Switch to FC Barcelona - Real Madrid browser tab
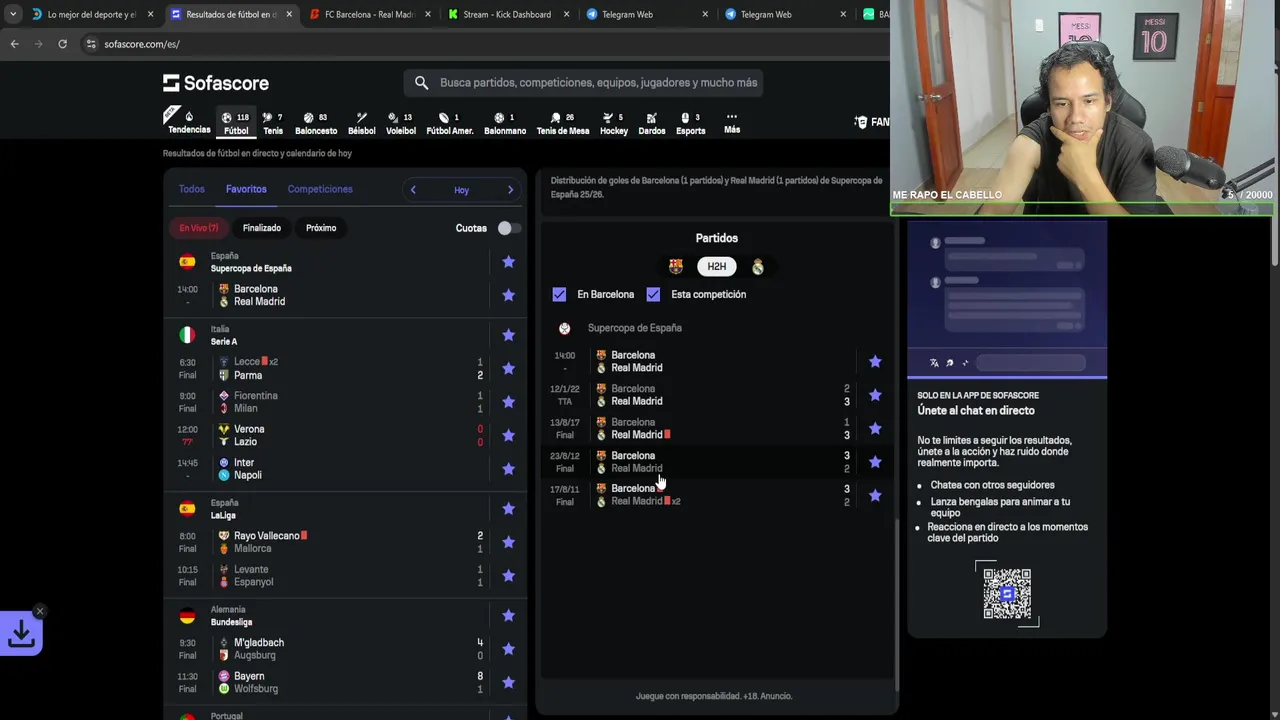The height and width of the screenshot is (720, 1280). pos(369,14)
